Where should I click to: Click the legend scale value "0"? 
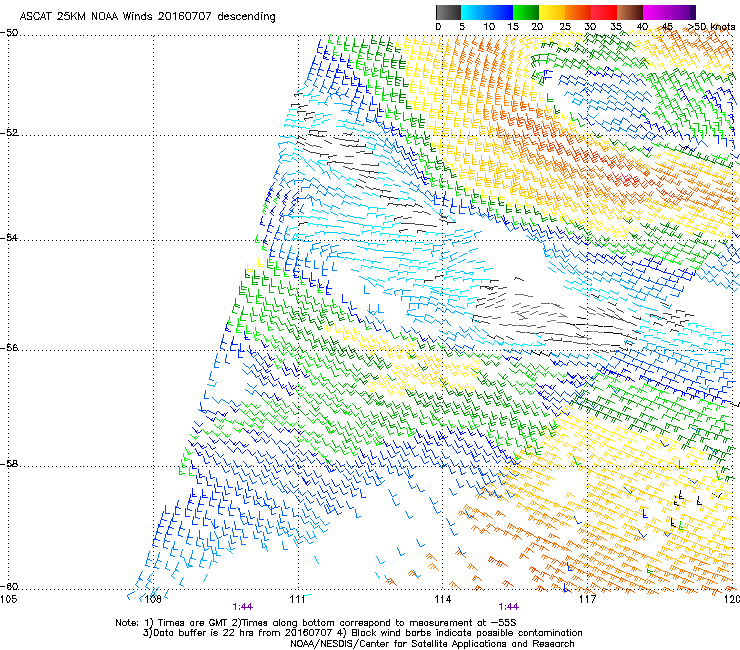point(438,27)
